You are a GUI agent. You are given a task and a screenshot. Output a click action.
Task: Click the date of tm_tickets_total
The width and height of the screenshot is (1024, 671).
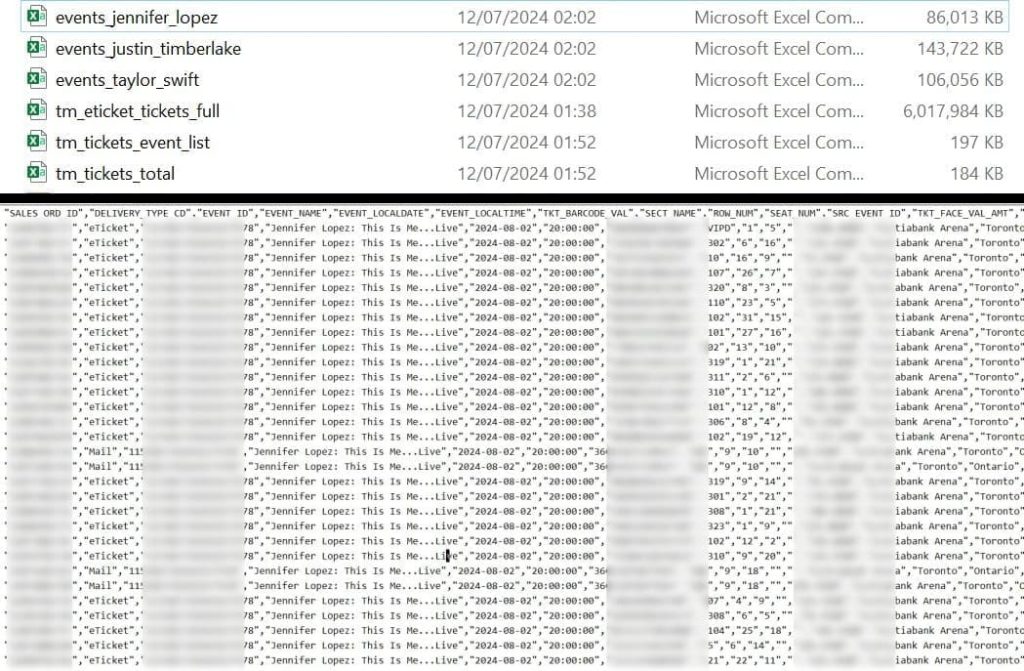click(x=526, y=174)
